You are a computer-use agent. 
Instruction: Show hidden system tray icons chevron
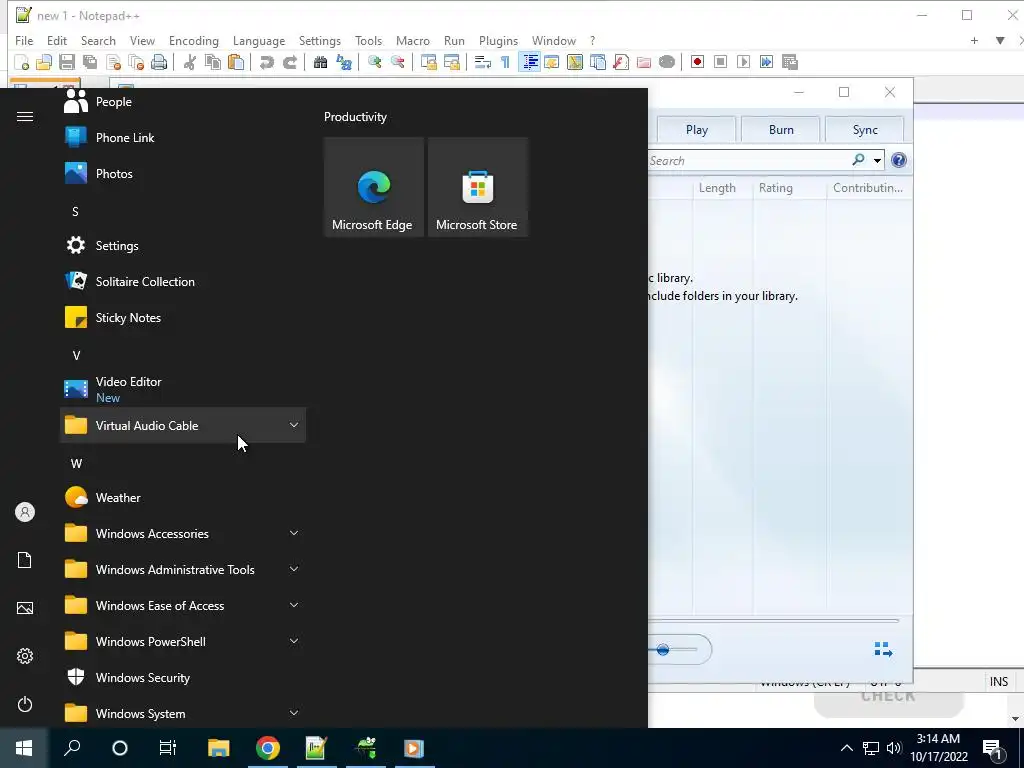point(846,748)
